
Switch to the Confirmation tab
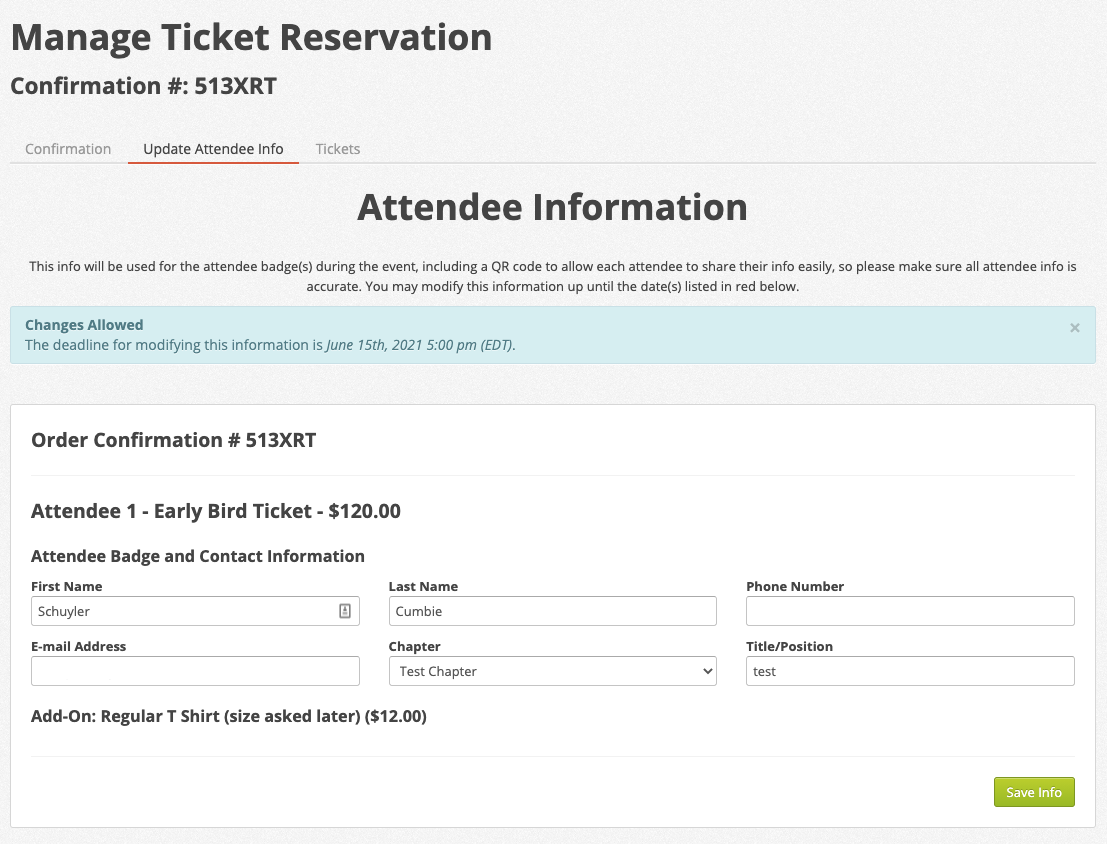pyautogui.click(x=68, y=149)
